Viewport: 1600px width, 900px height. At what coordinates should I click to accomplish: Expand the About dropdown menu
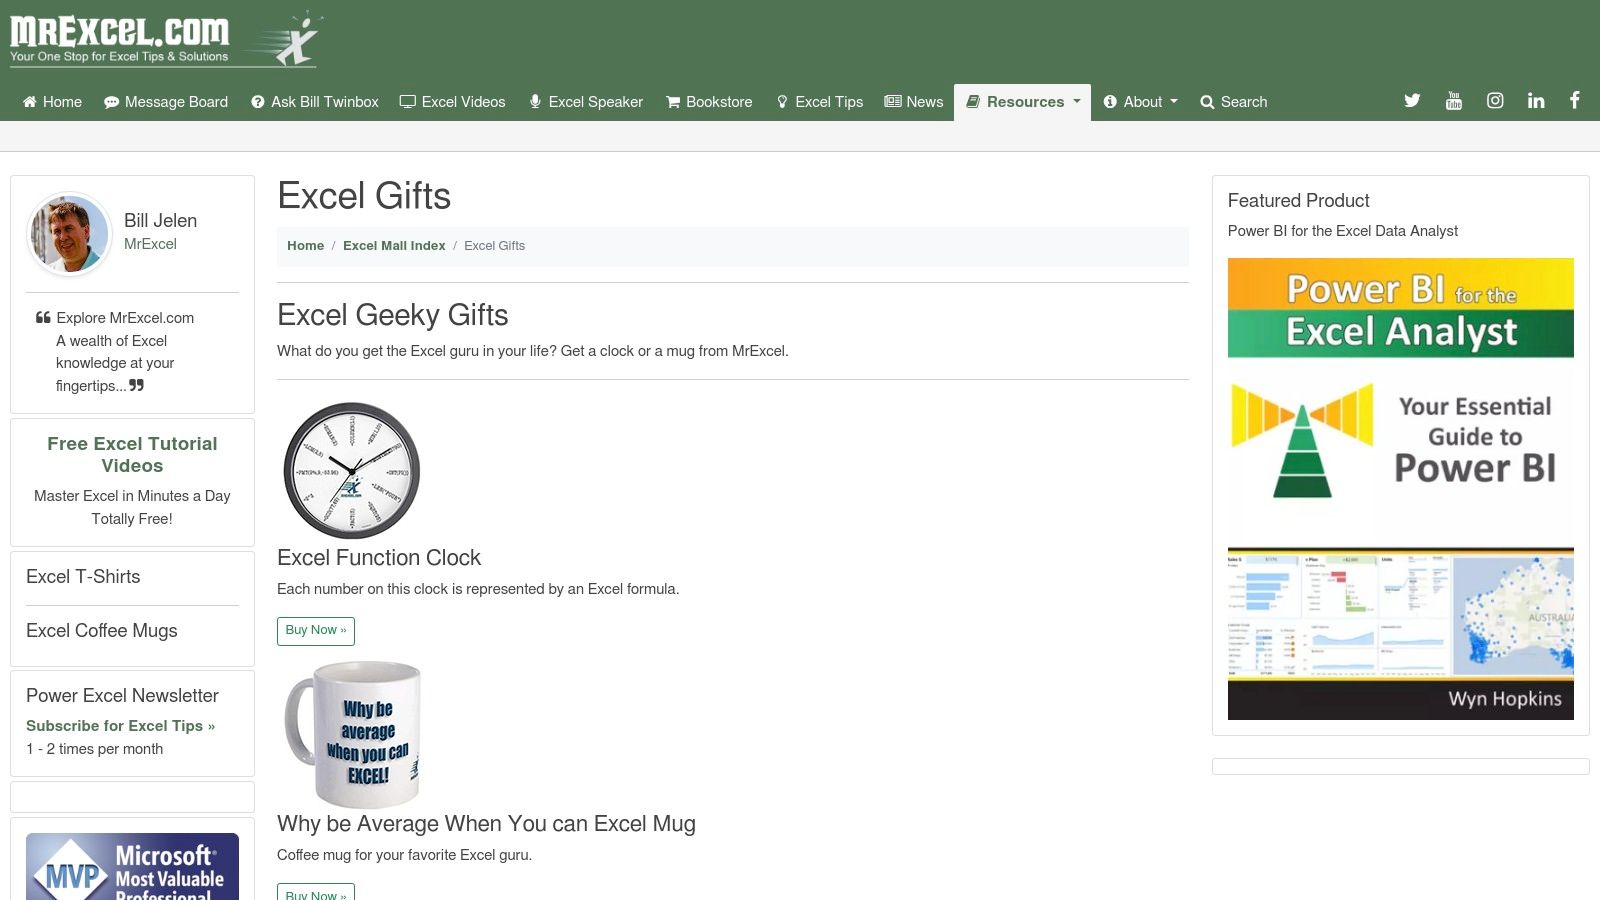[x=1140, y=102]
